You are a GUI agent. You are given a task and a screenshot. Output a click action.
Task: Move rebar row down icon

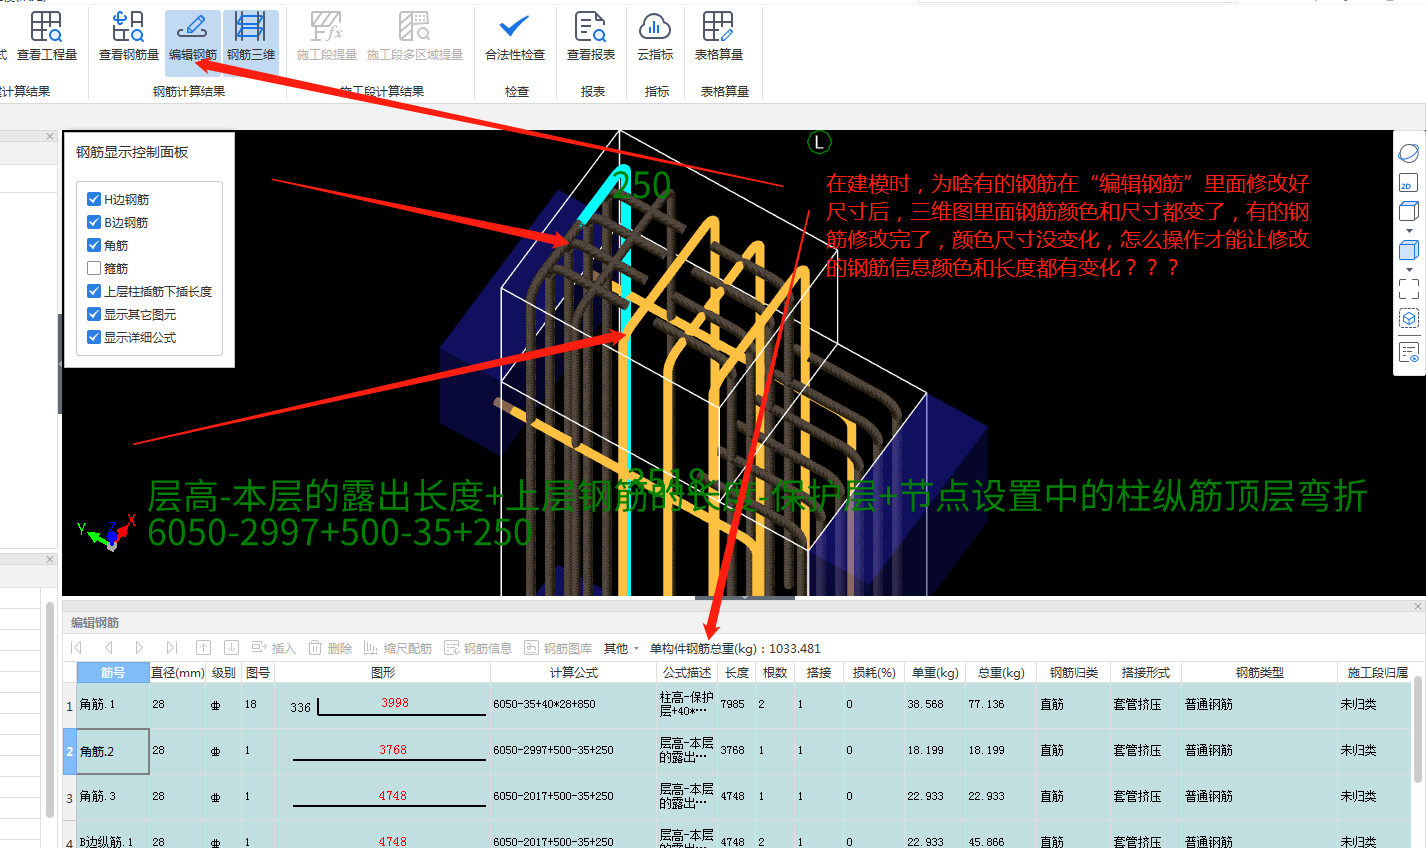pyautogui.click(x=231, y=648)
